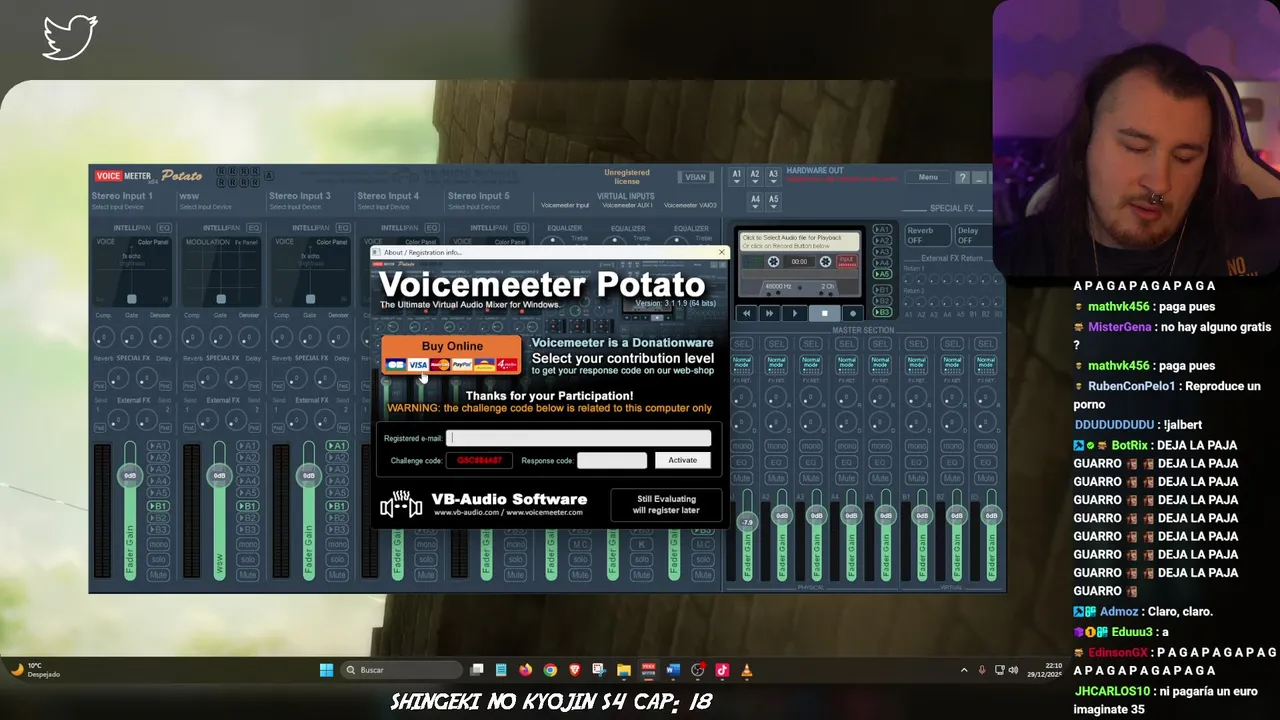
Task: Toggle recorder A5 output button
Action: pyautogui.click(x=882, y=274)
